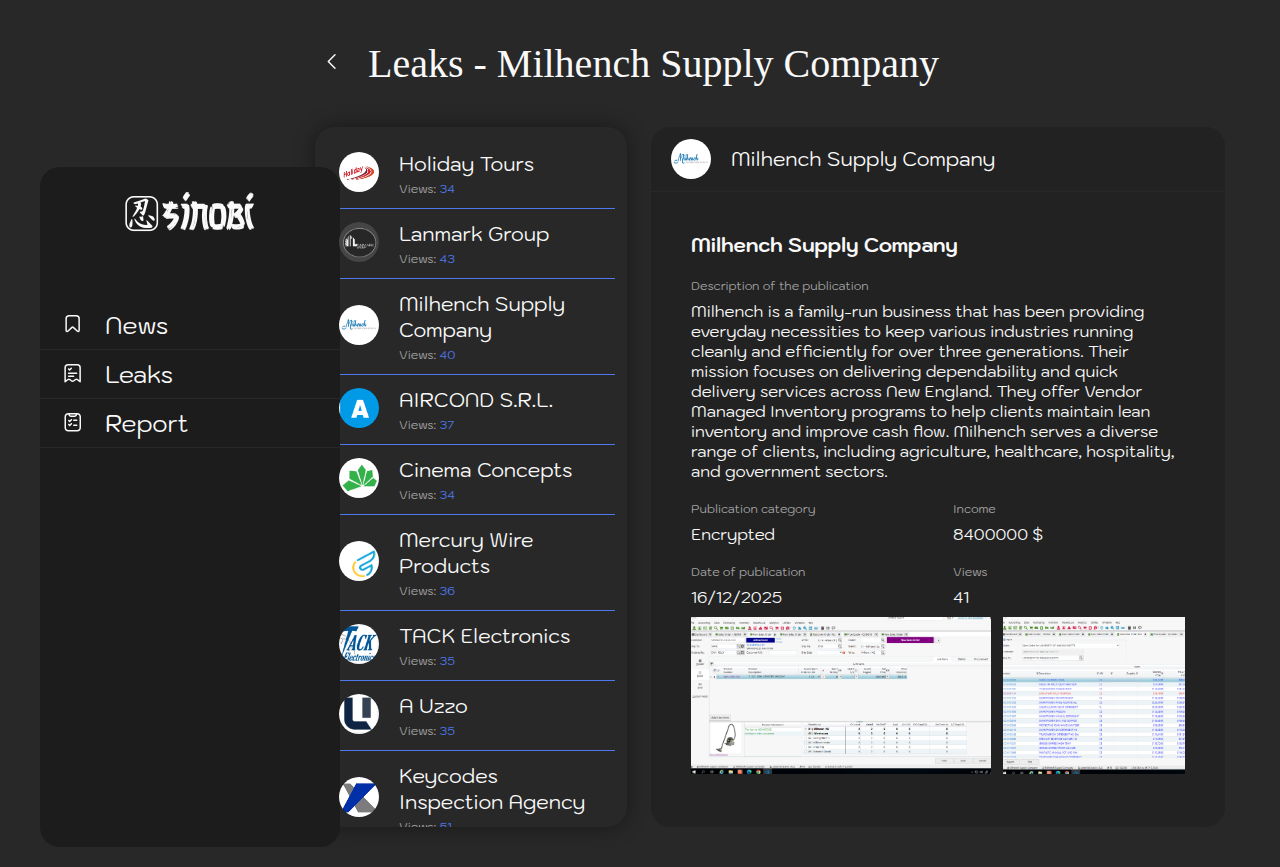This screenshot has width=1280, height=867.
Task: Click the Holiday Tours logo icon
Action: pyautogui.click(x=359, y=172)
